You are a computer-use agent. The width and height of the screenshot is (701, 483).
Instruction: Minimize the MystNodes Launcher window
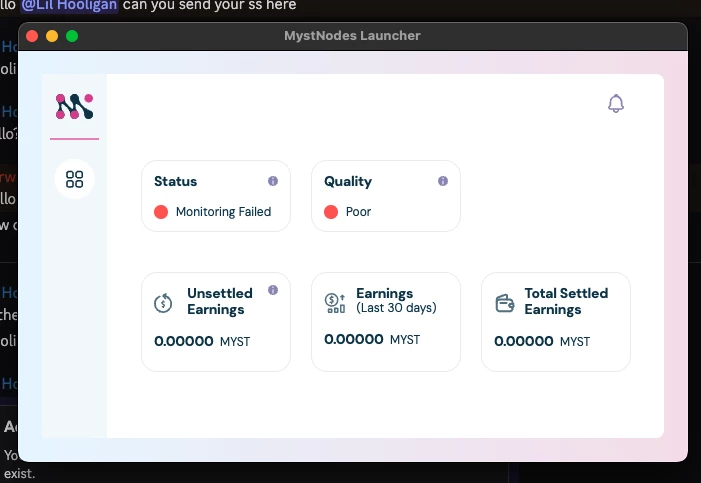tap(52, 36)
